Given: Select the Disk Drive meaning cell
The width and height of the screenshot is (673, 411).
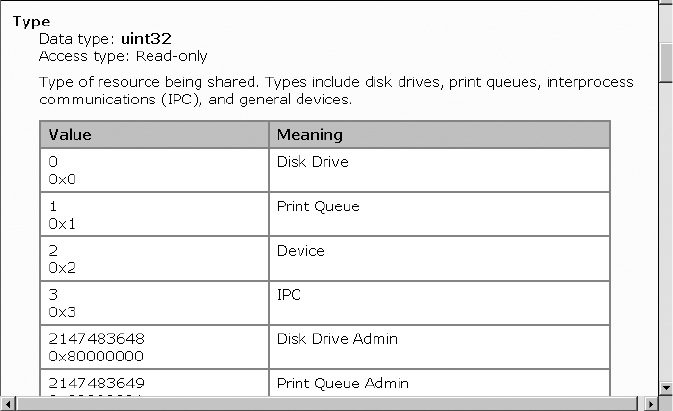Looking at the screenshot, I should tap(312, 162).
